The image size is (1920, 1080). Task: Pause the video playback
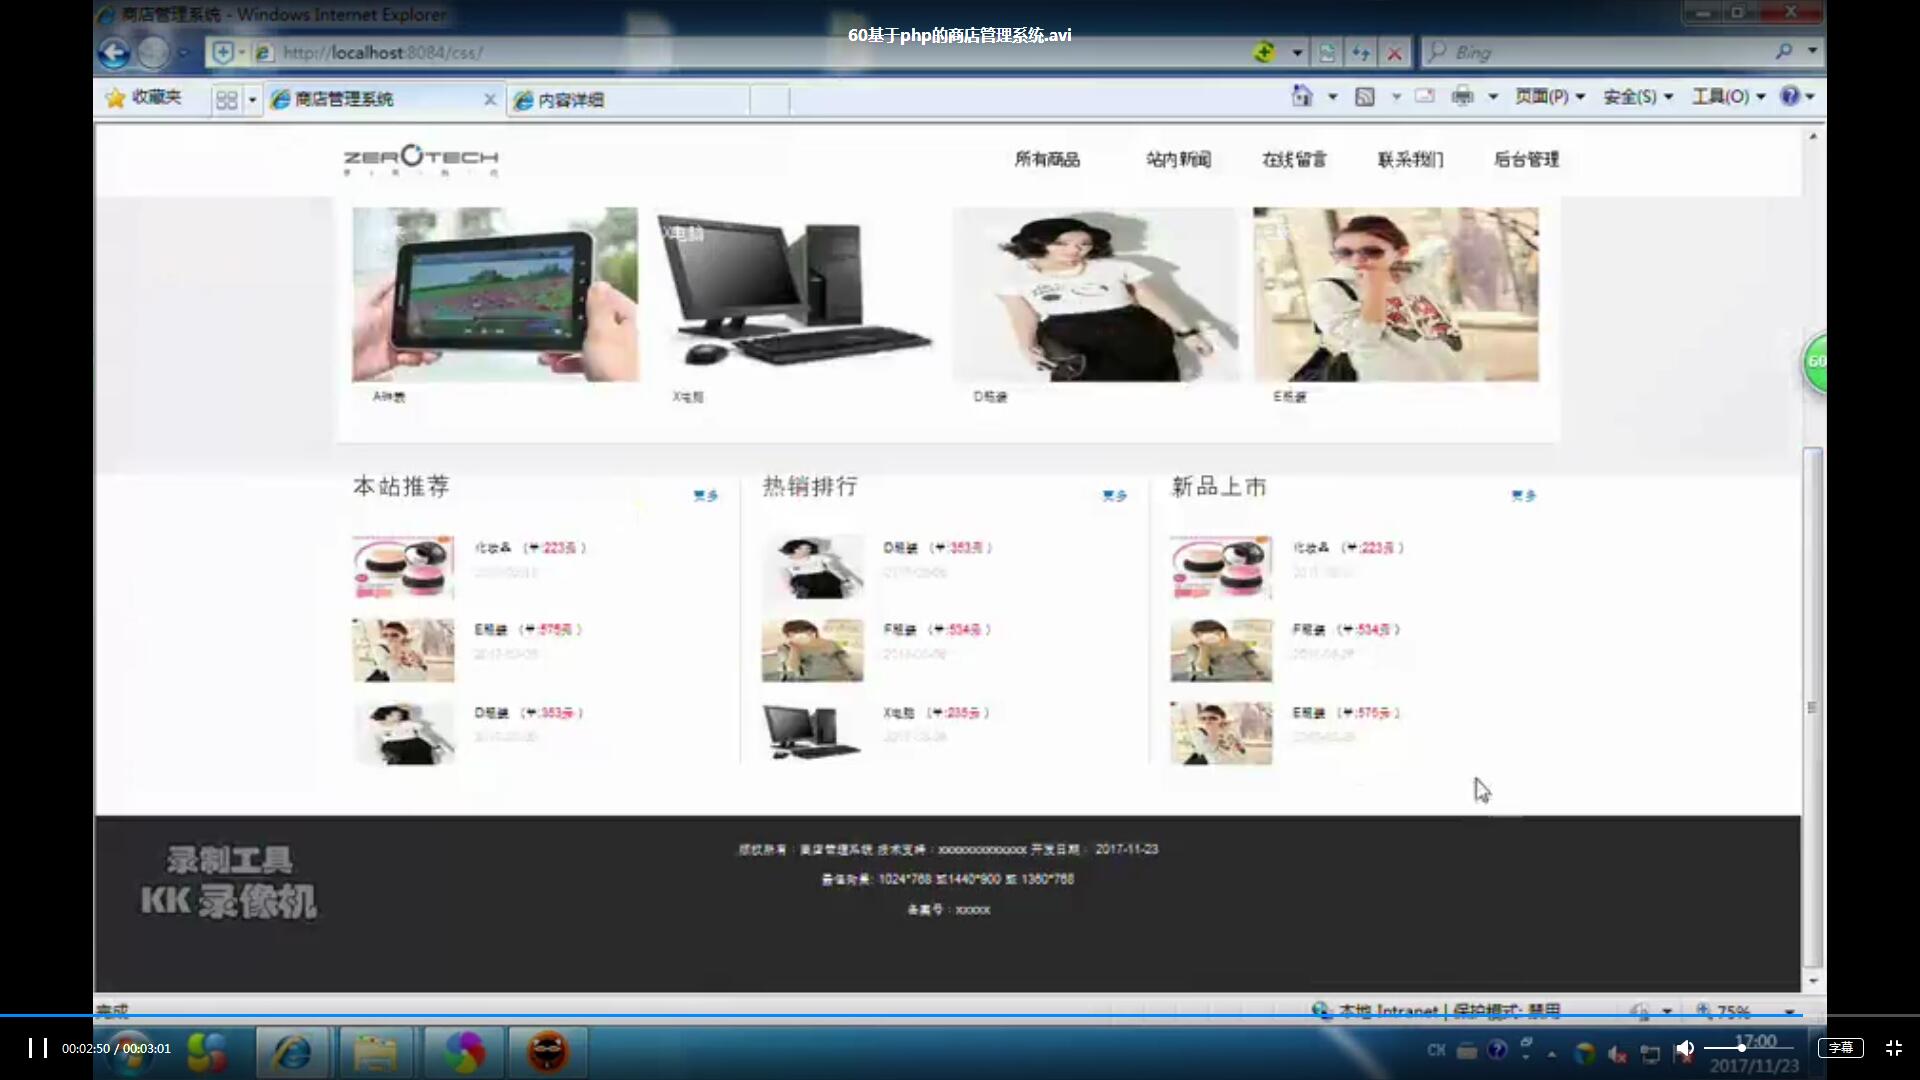pos(38,1048)
